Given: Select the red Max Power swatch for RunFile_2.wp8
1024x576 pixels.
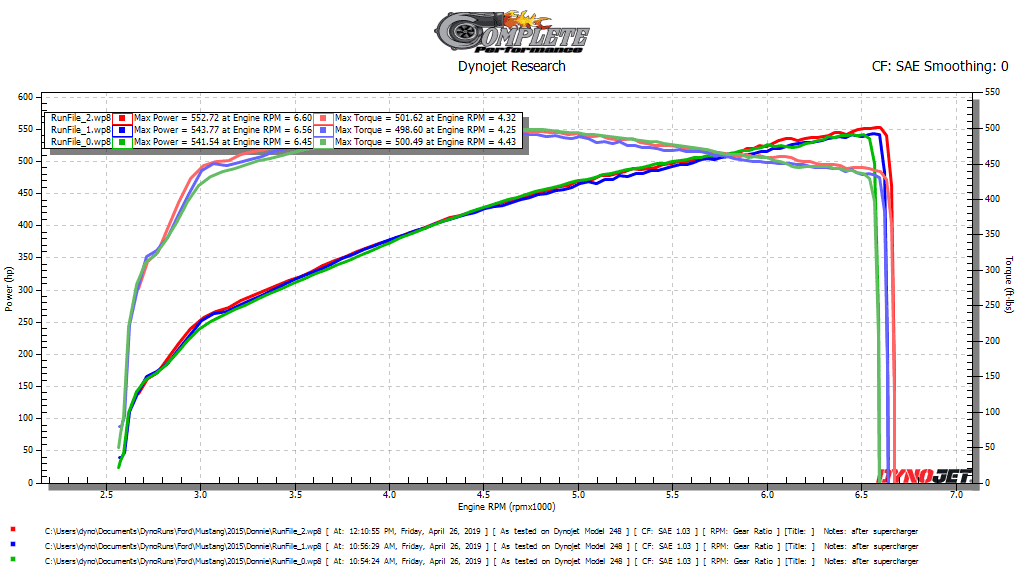Looking at the screenshot, I should pyautogui.click(x=122, y=118).
